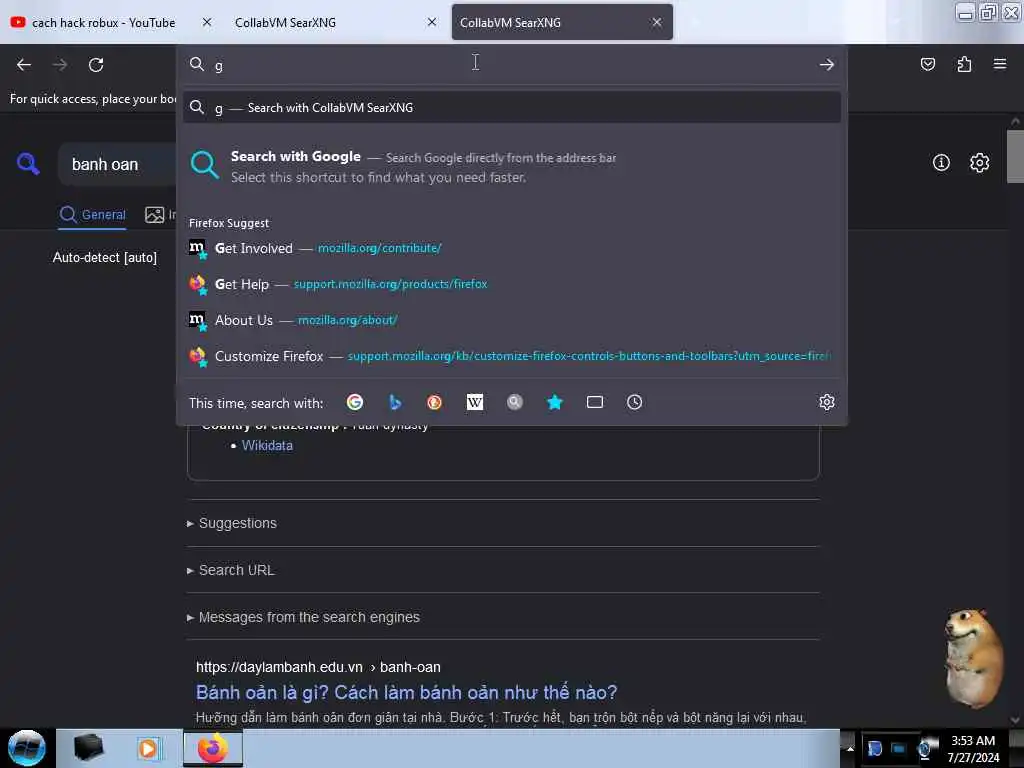The width and height of the screenshot is (1024, 768).
Task: Choose the Search with Google shortcut tip
Action: (x=512, y=167)
